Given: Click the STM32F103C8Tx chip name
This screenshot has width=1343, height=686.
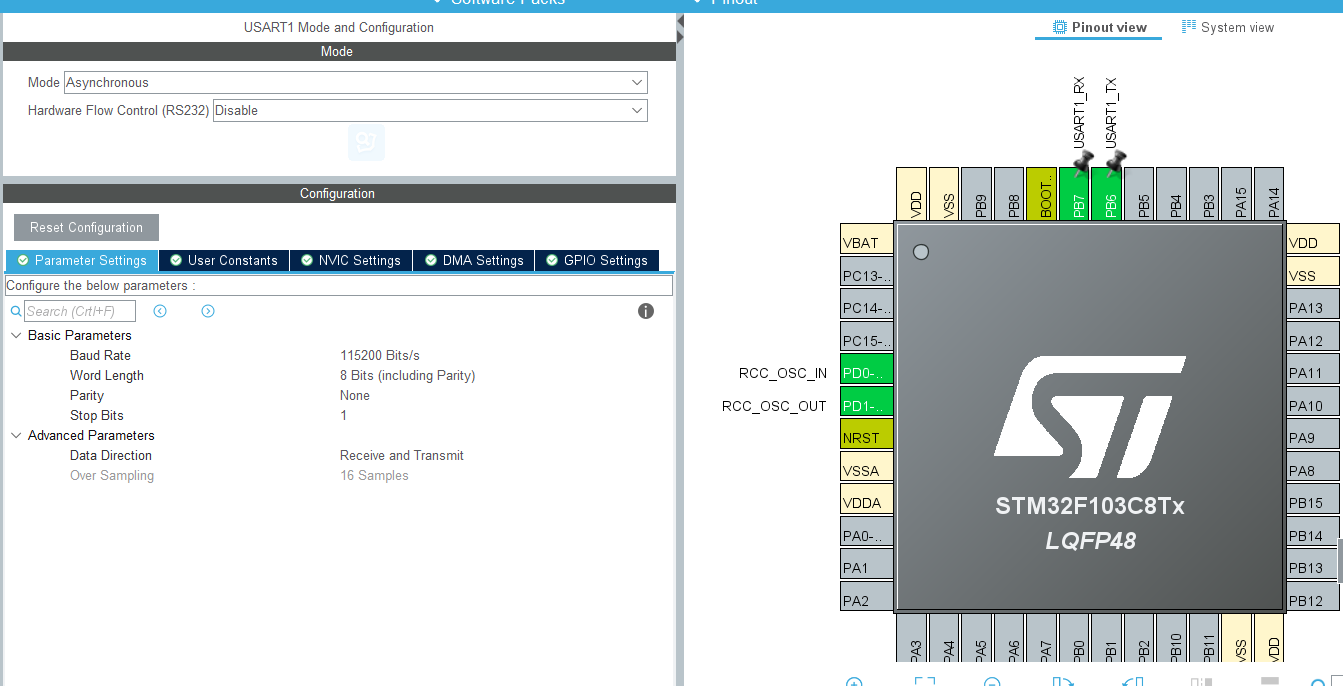Looking at the screenshot, I should pyautogui.click(x=1090, y=506).
